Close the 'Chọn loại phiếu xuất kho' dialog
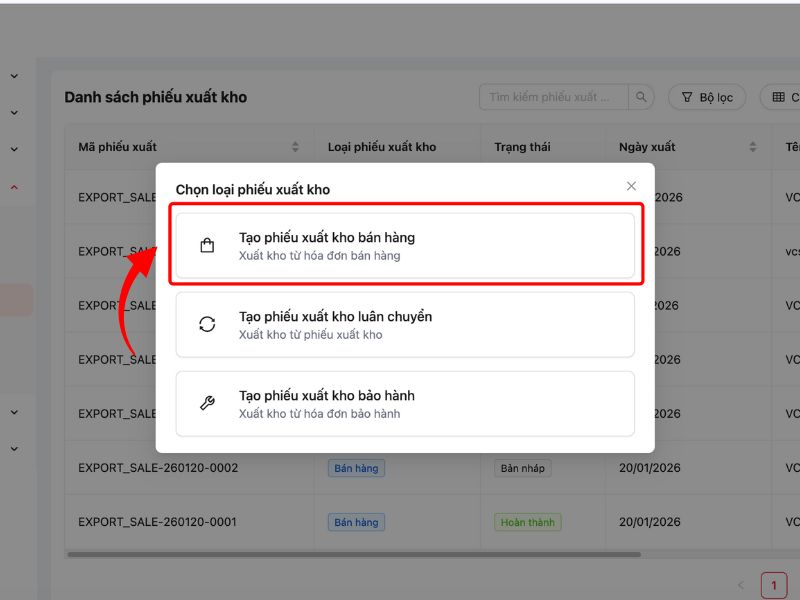 pyautogui.click(x=631, y=186)
